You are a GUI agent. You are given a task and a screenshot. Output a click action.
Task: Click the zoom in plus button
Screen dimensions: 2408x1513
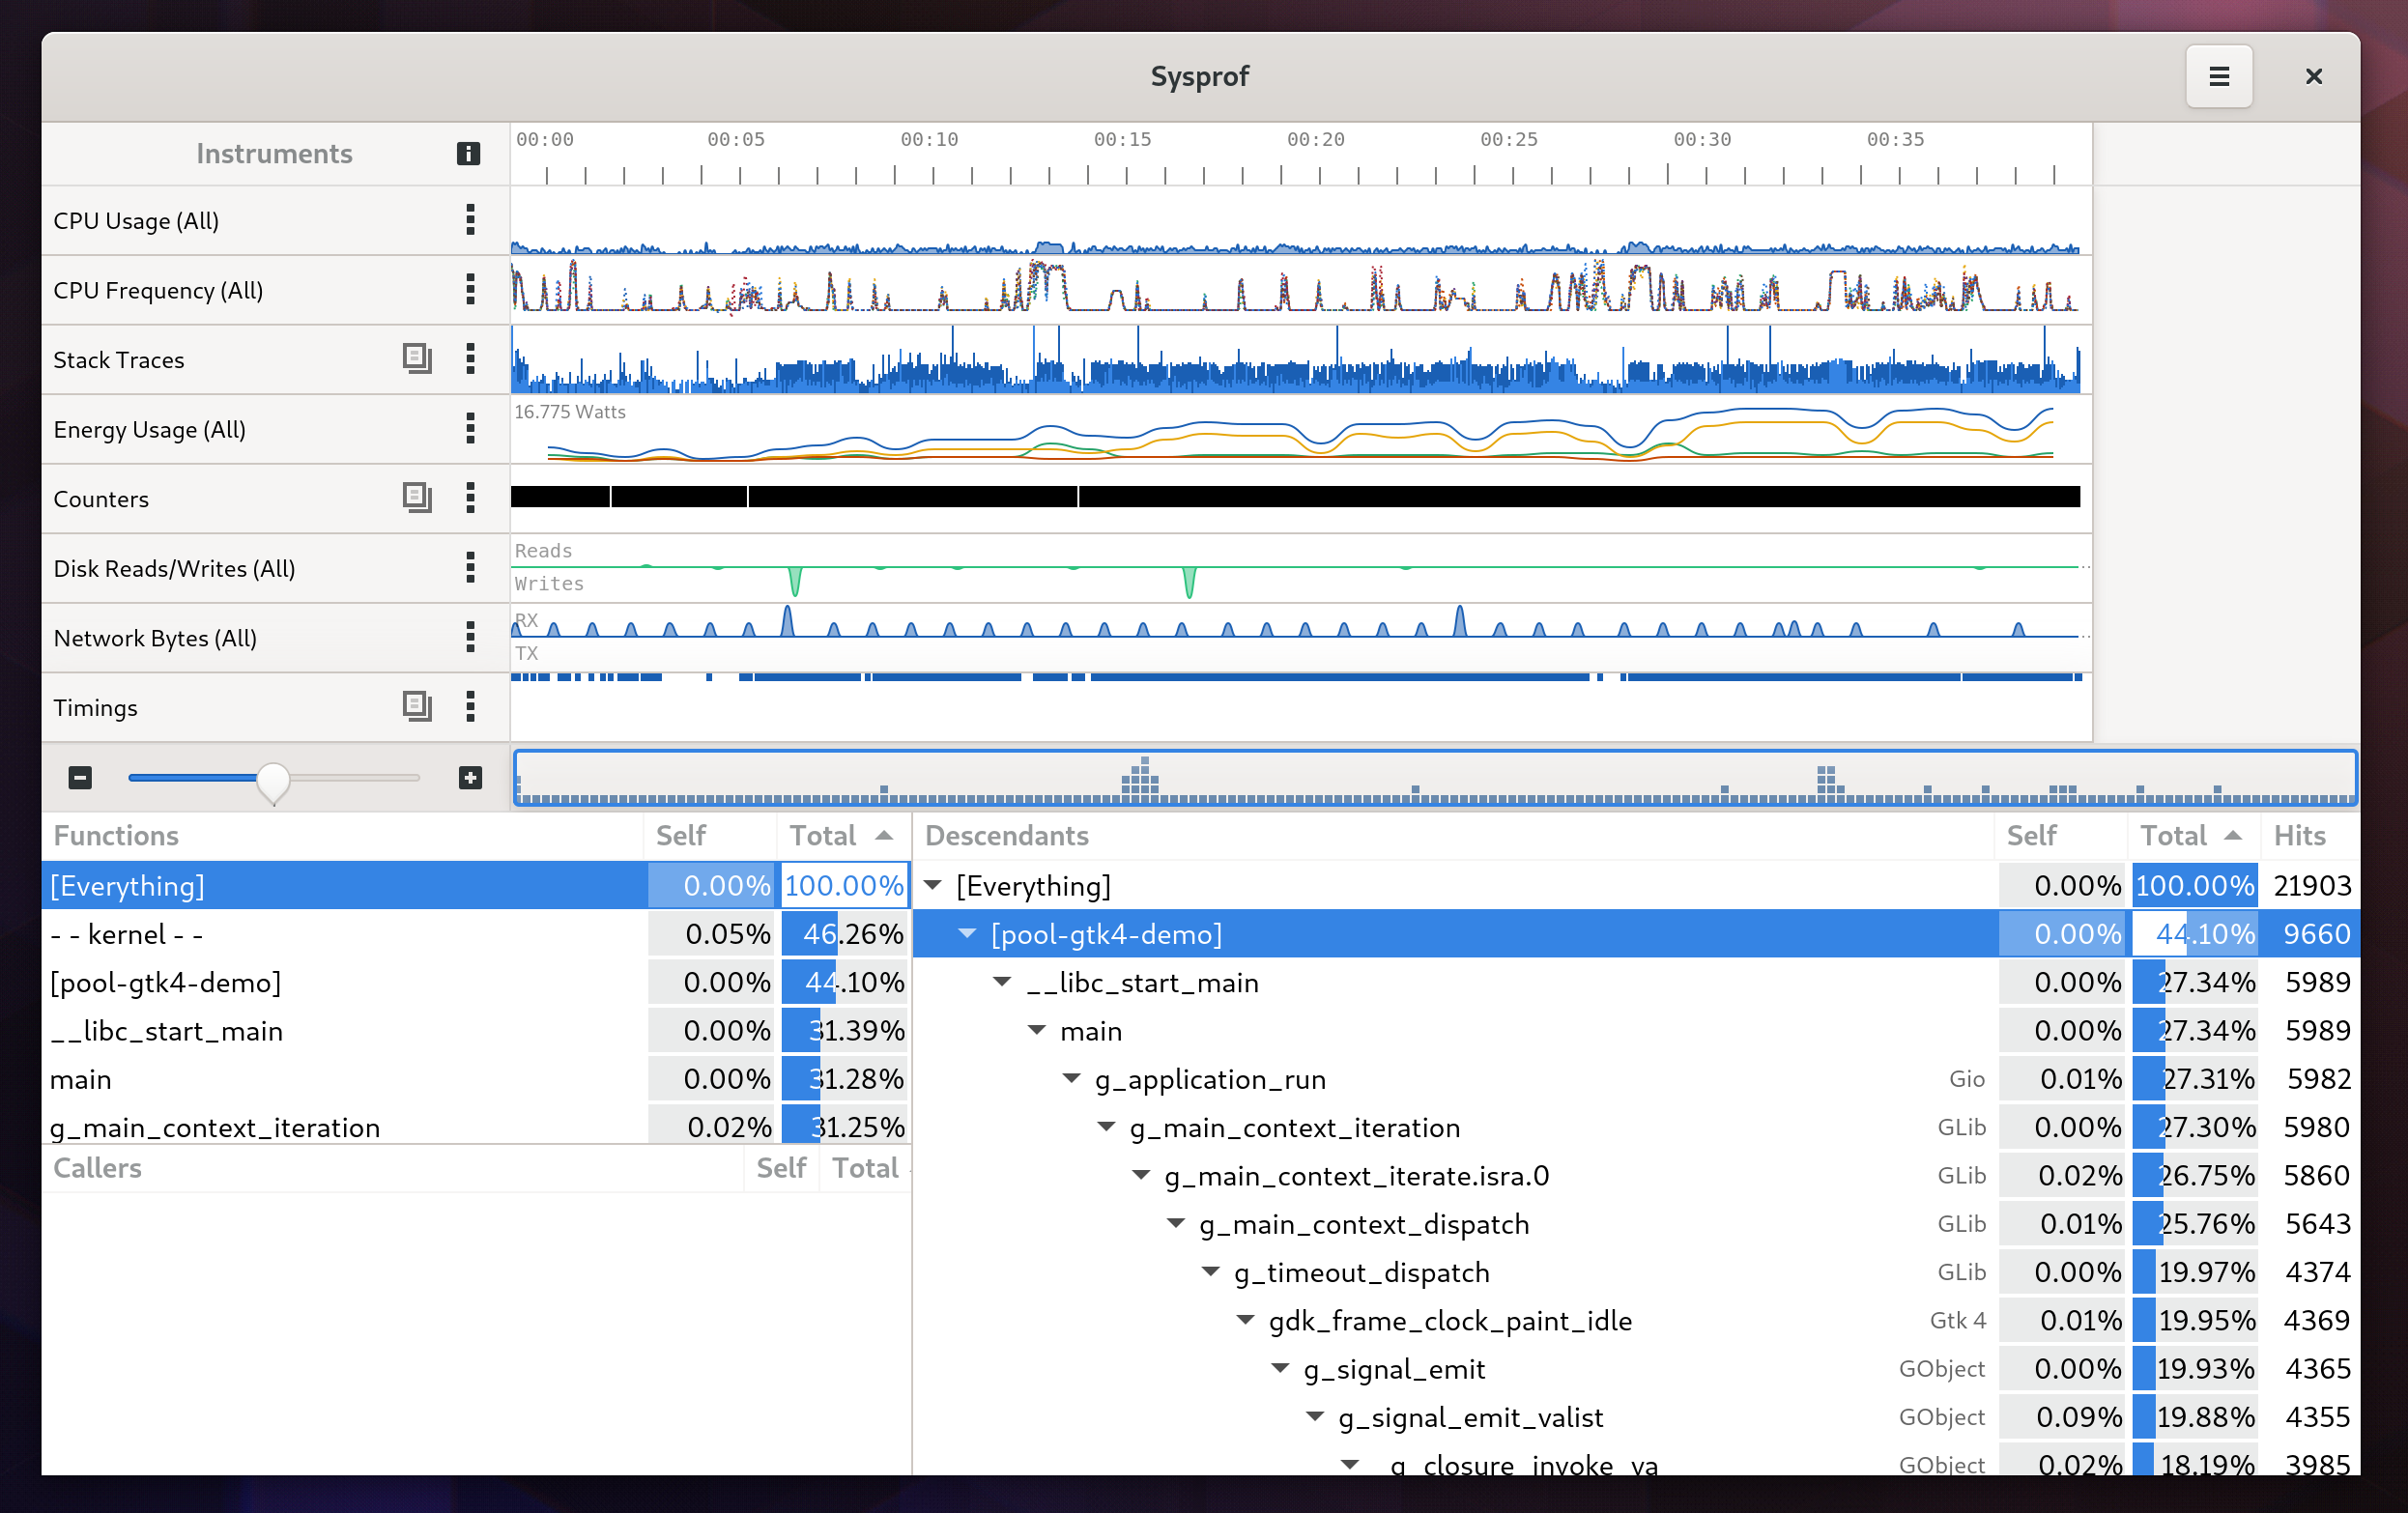click(x=470, y=777)
